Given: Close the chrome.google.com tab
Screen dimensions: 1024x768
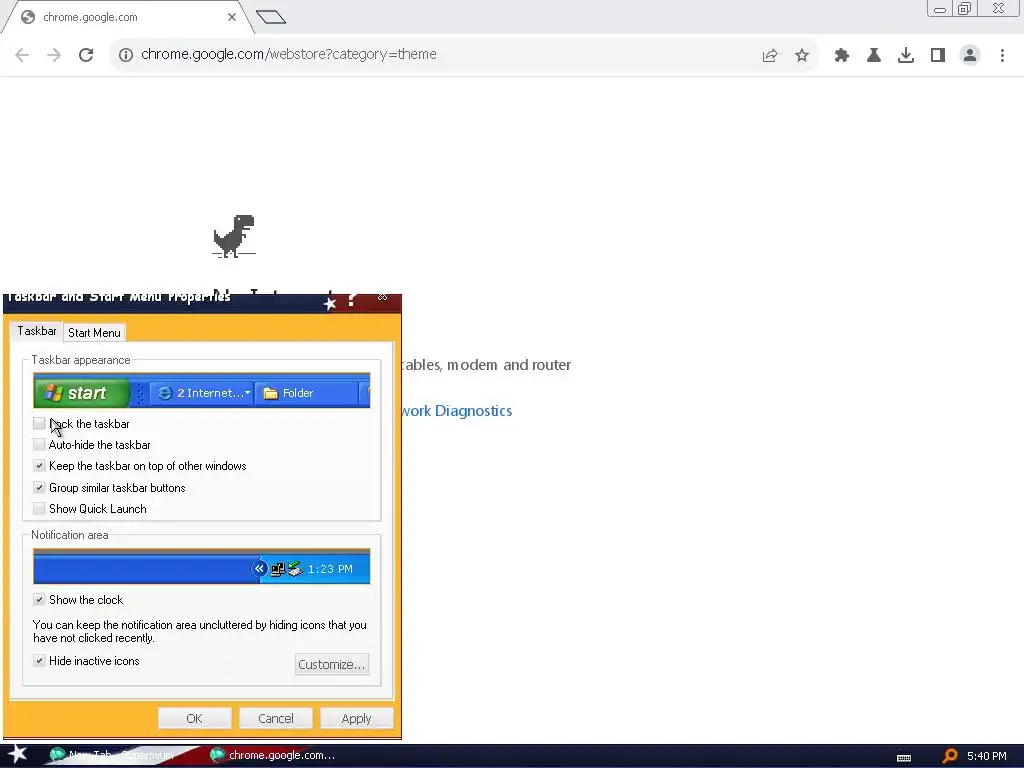Looking at the screenshot, I should pyautogui.click(x=232, y=17).
